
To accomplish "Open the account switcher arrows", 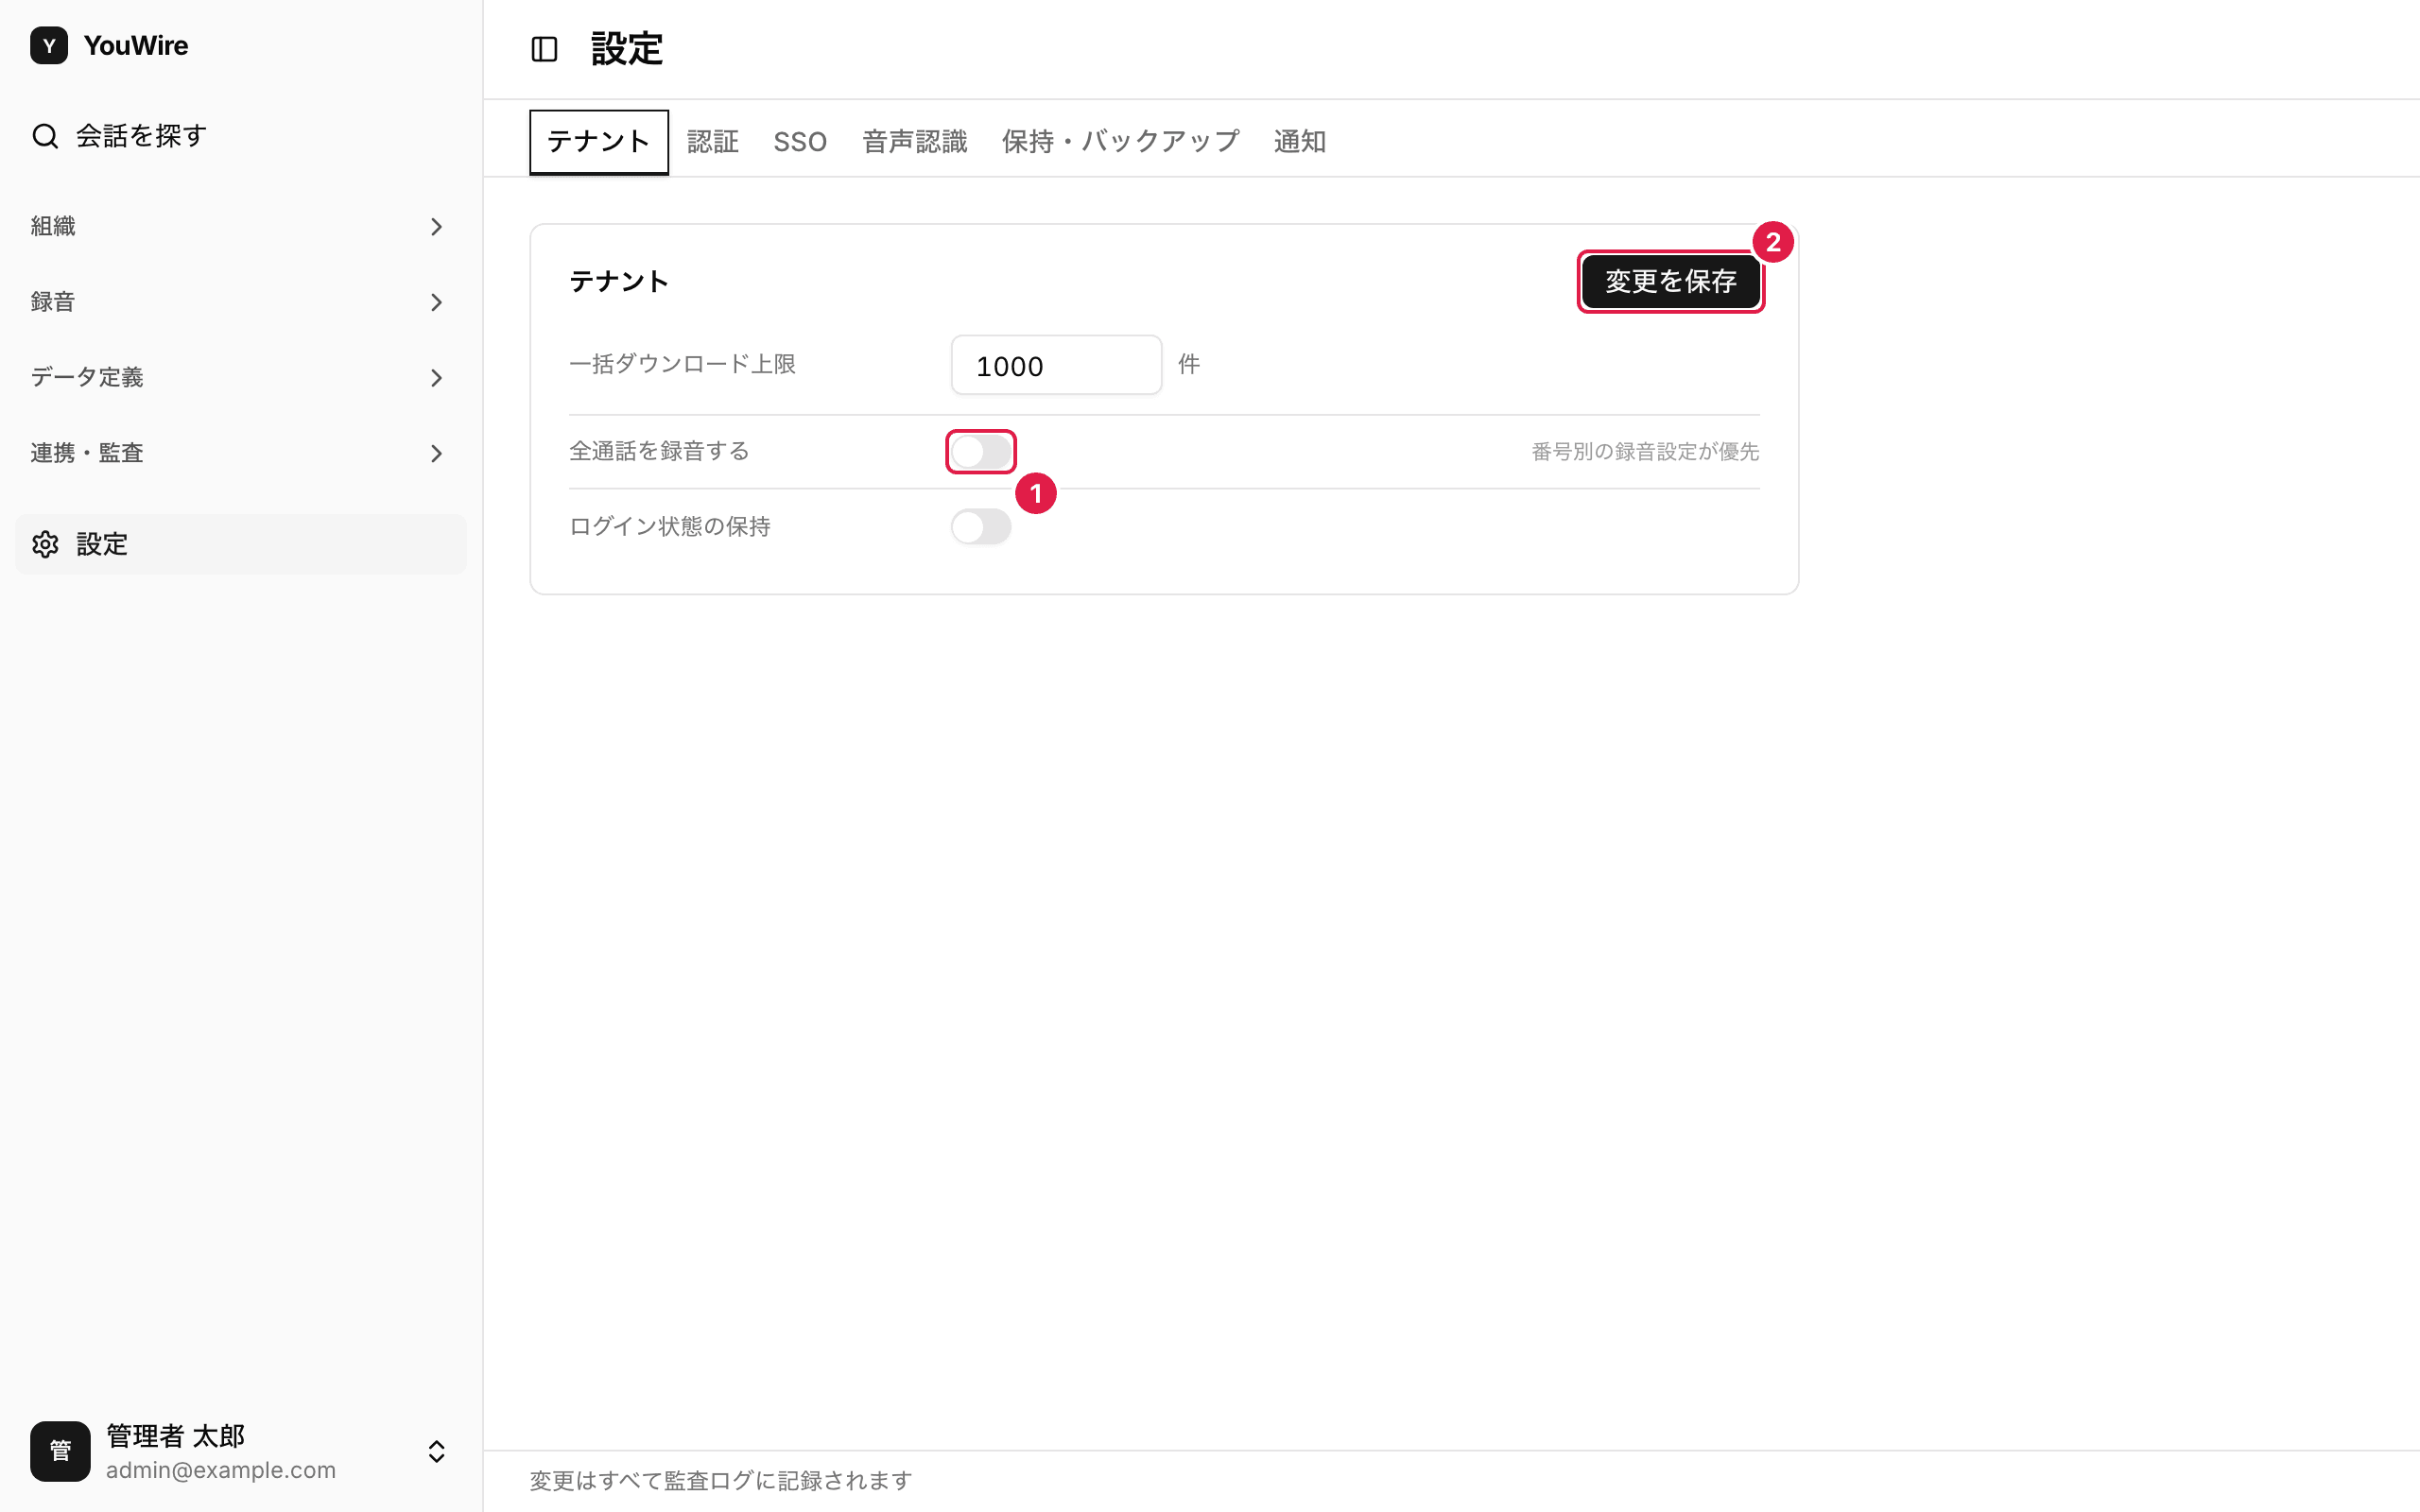I will click(x=437, y=1451).
